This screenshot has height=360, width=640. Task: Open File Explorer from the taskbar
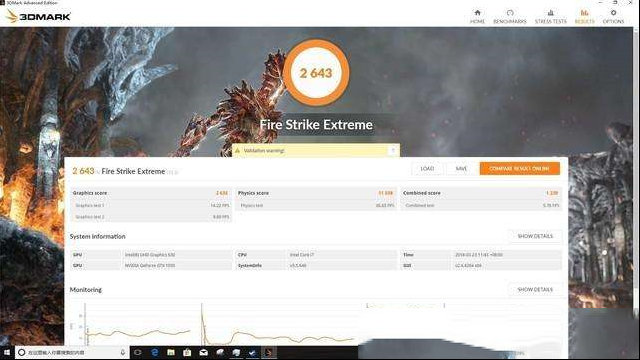click(171, 352)
